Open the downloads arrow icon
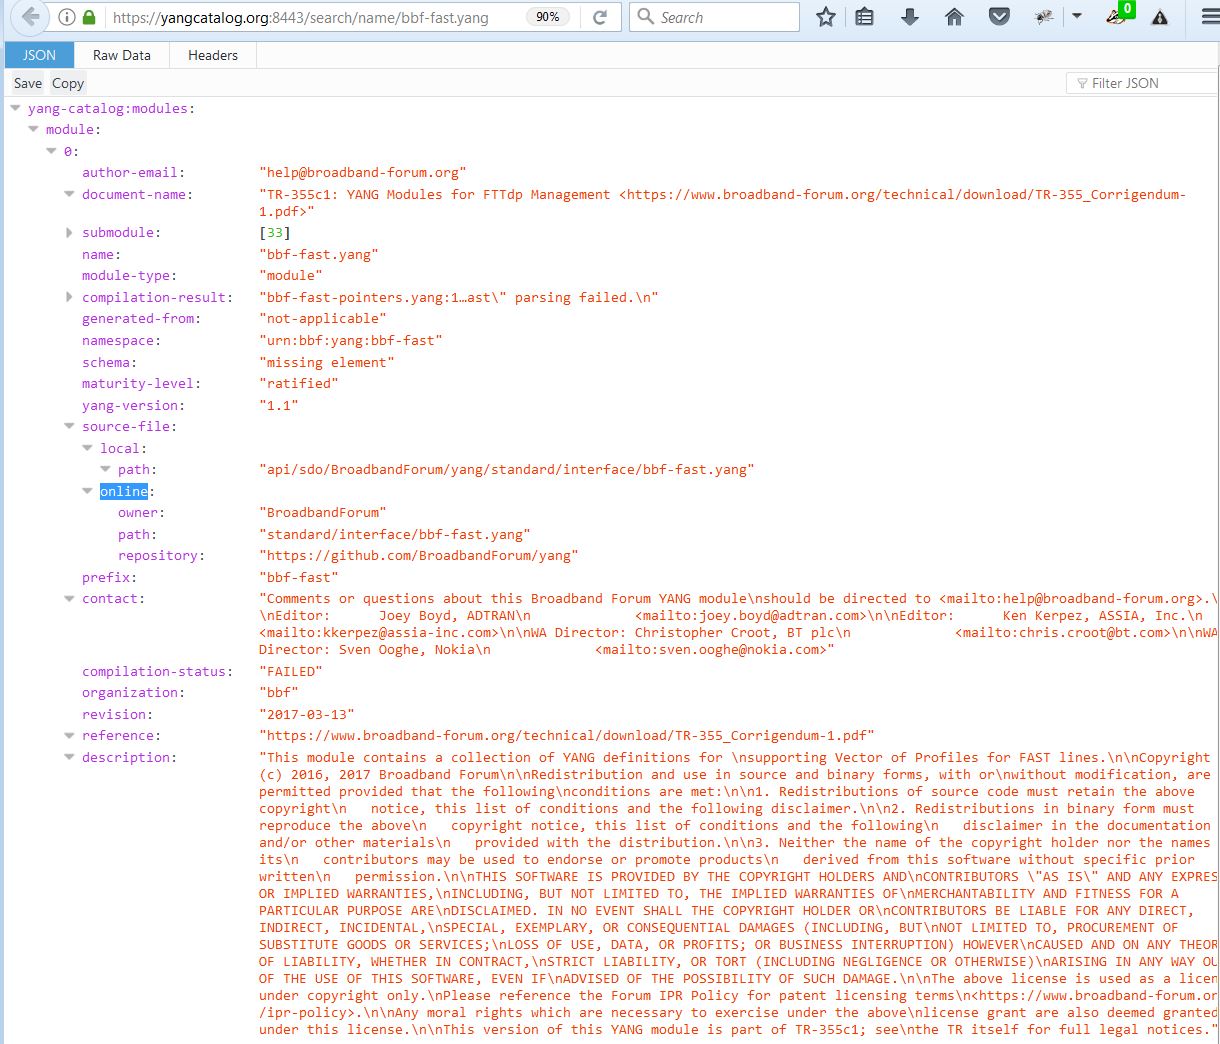This screenshot has width=1220, height=1044. 910,17
